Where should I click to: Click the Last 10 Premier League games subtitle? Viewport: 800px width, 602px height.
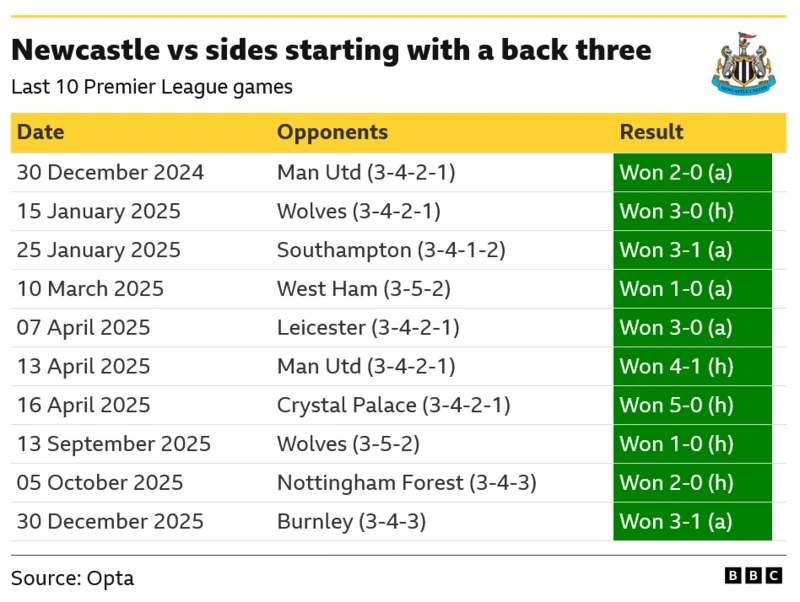tap(152, 87)
